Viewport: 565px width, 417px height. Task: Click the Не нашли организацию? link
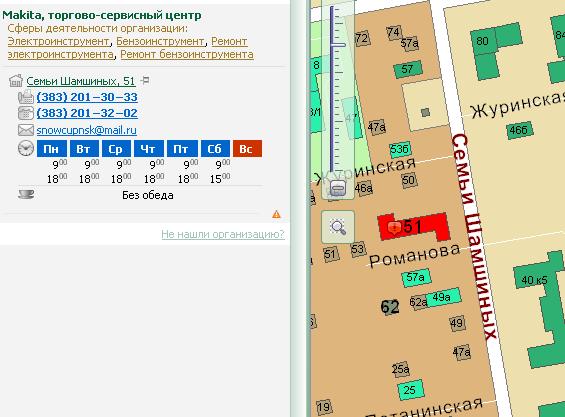223,234
